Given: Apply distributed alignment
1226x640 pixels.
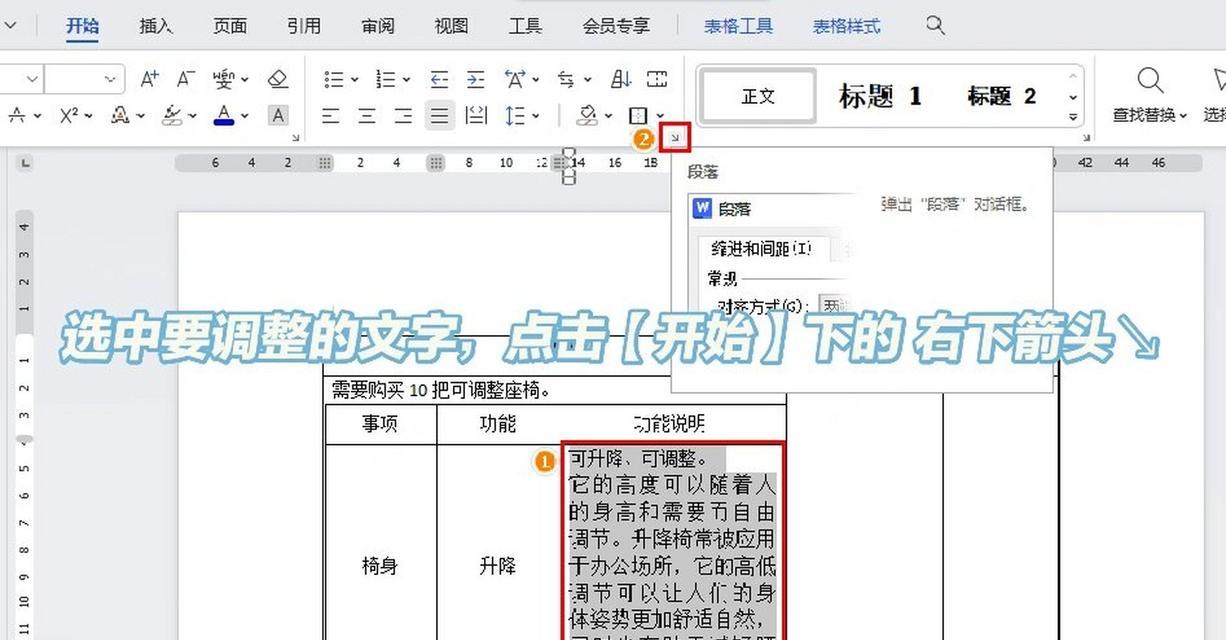Looking at the screenshot, I should 476,116.
